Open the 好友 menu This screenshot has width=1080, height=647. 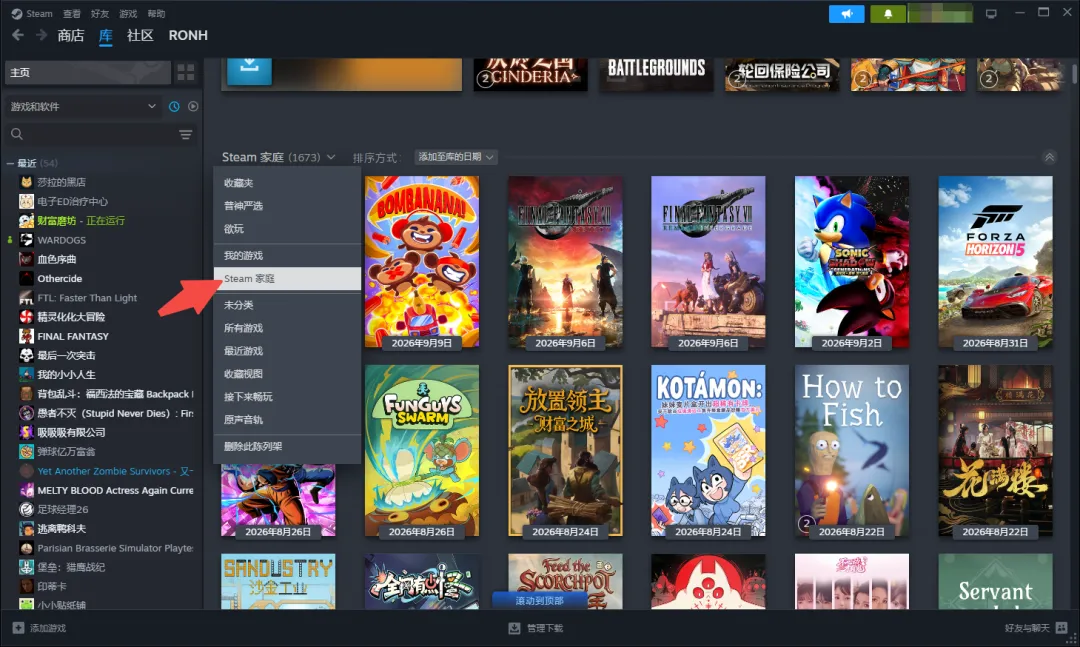coord(100,14)
